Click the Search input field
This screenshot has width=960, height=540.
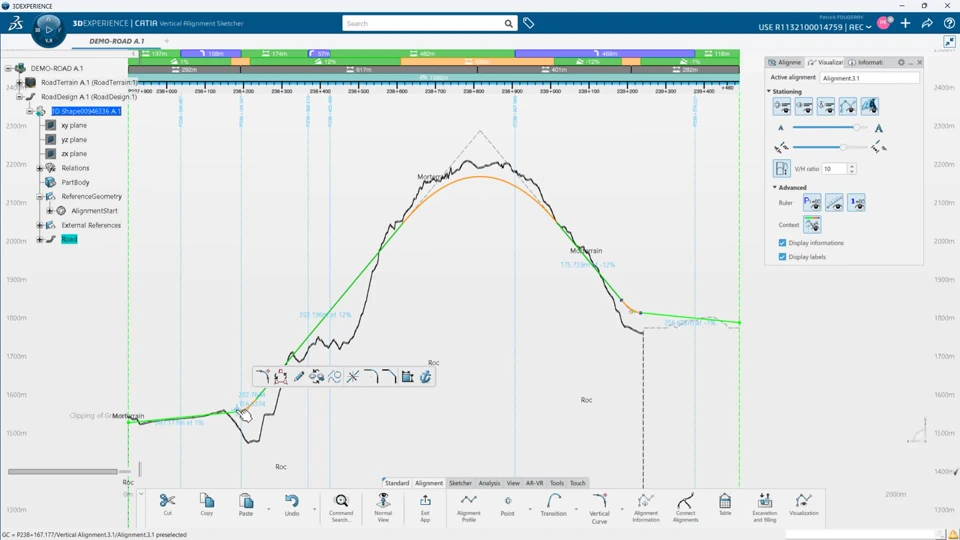pos(422,23)
